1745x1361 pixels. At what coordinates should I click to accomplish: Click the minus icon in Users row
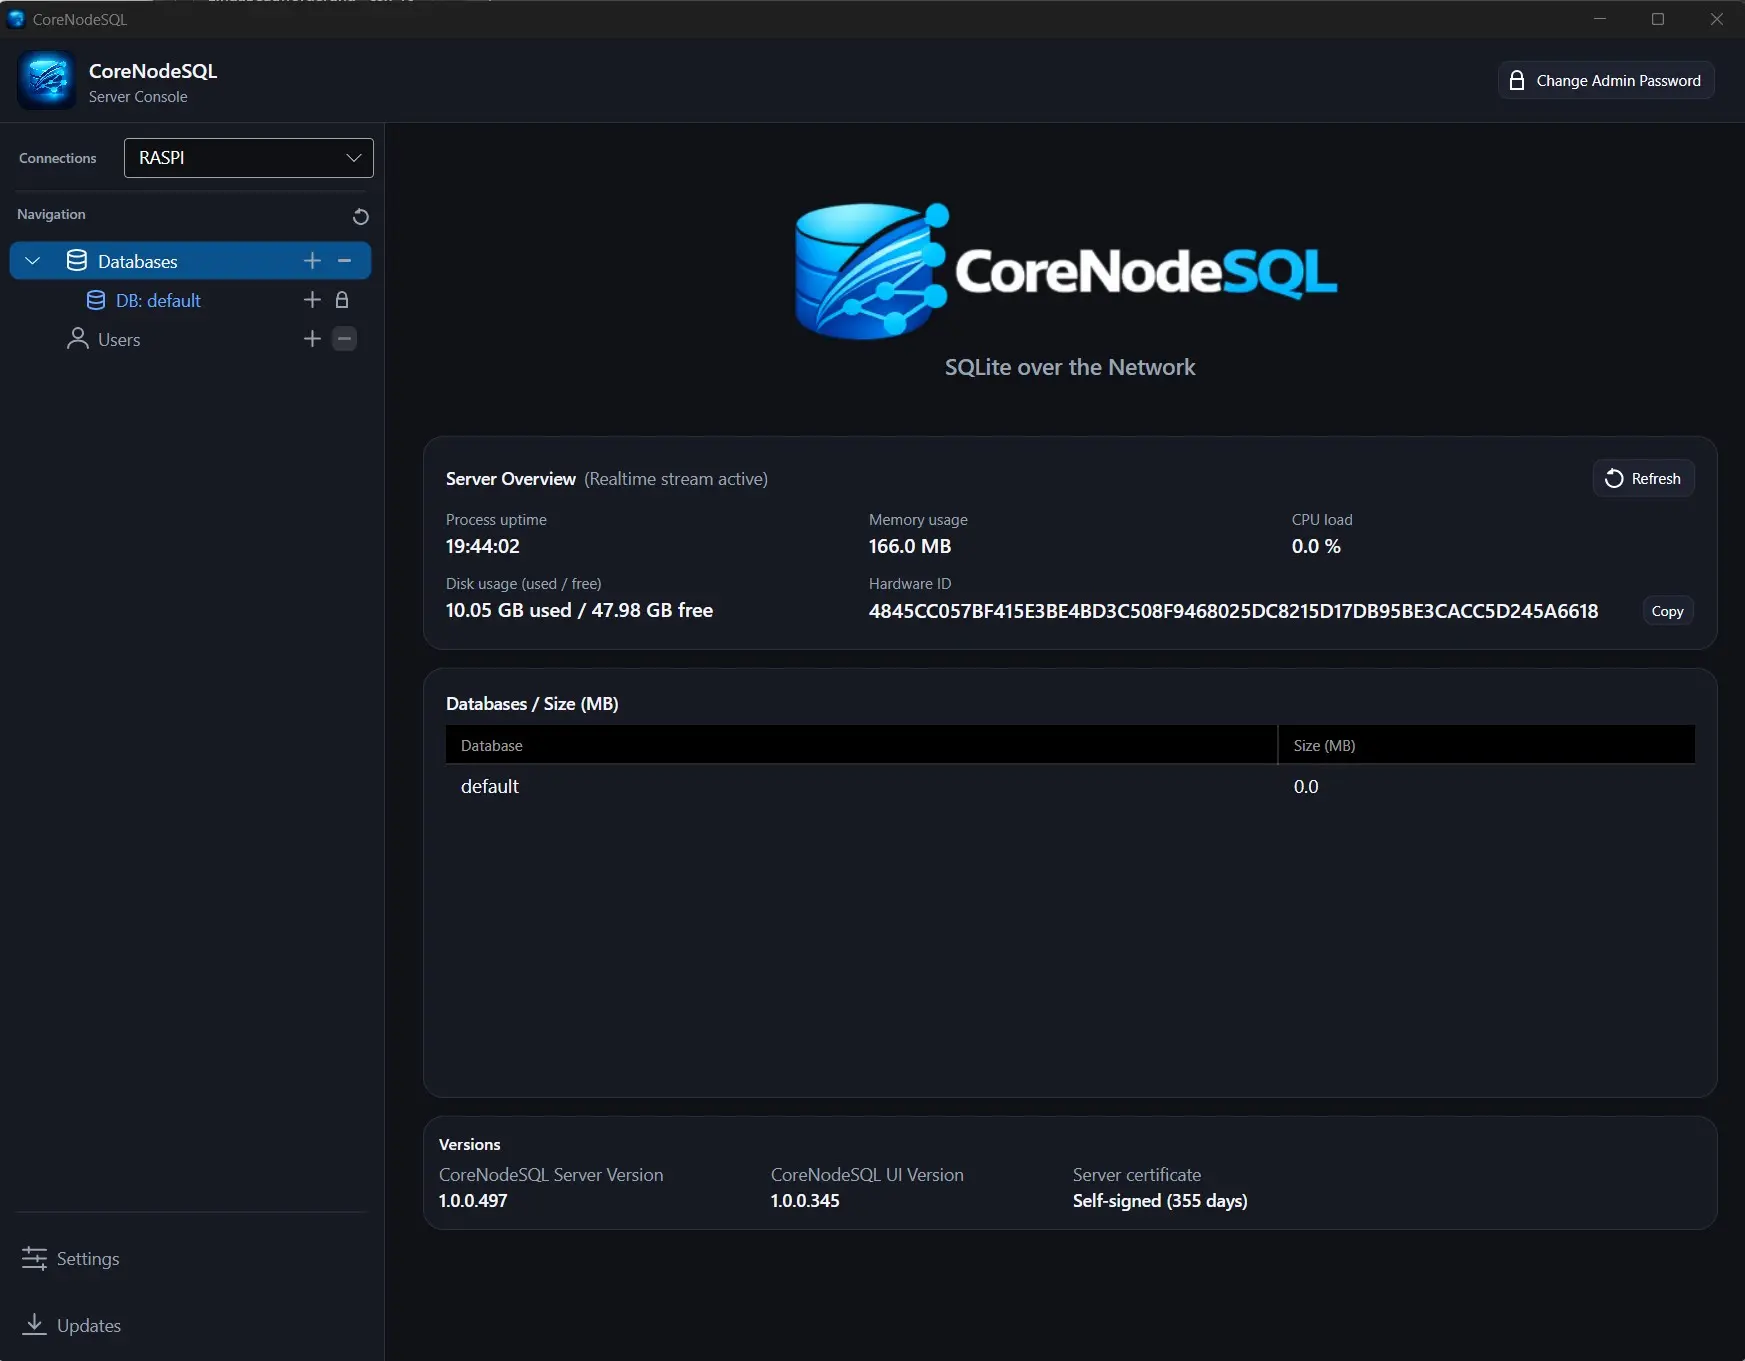click(344, 339)
